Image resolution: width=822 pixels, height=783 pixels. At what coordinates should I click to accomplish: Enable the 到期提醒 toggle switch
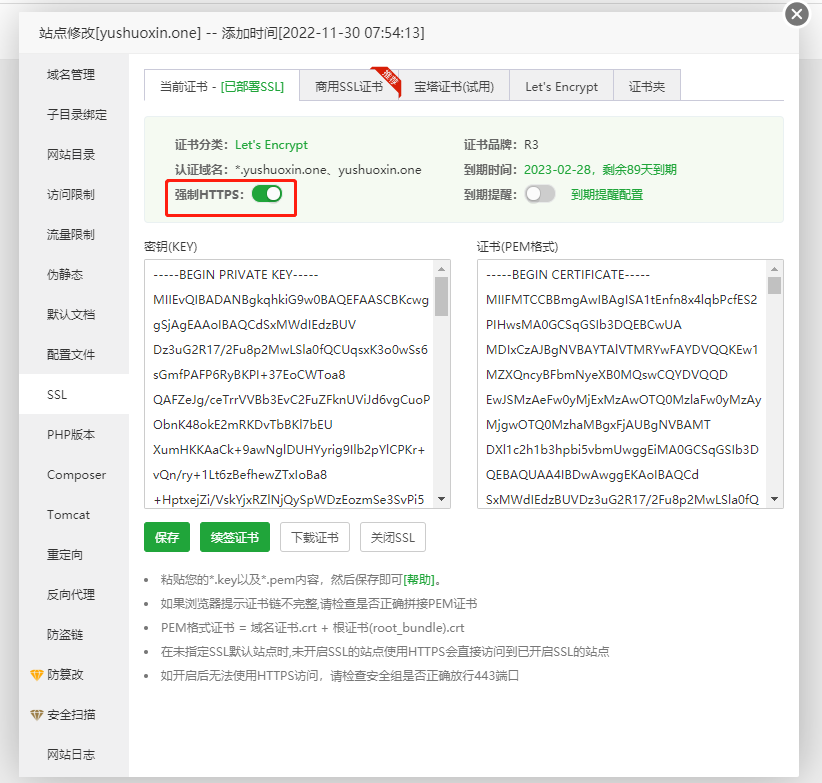point(540,194)
